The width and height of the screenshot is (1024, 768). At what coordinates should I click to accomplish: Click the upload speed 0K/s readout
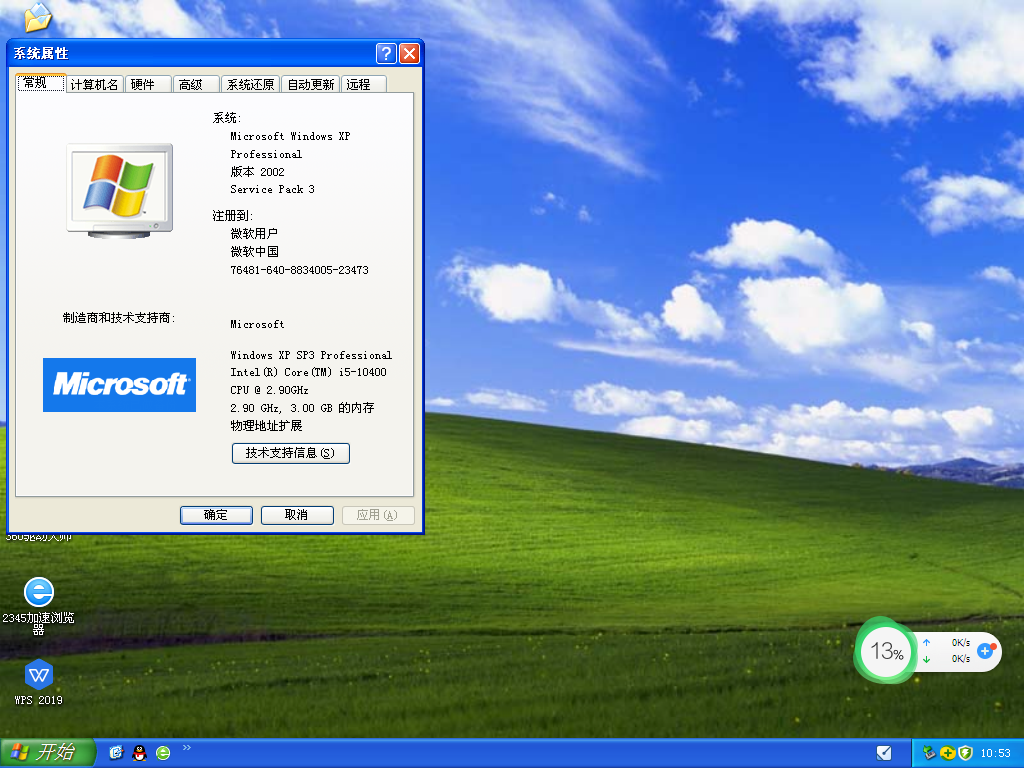coord(961,643)
